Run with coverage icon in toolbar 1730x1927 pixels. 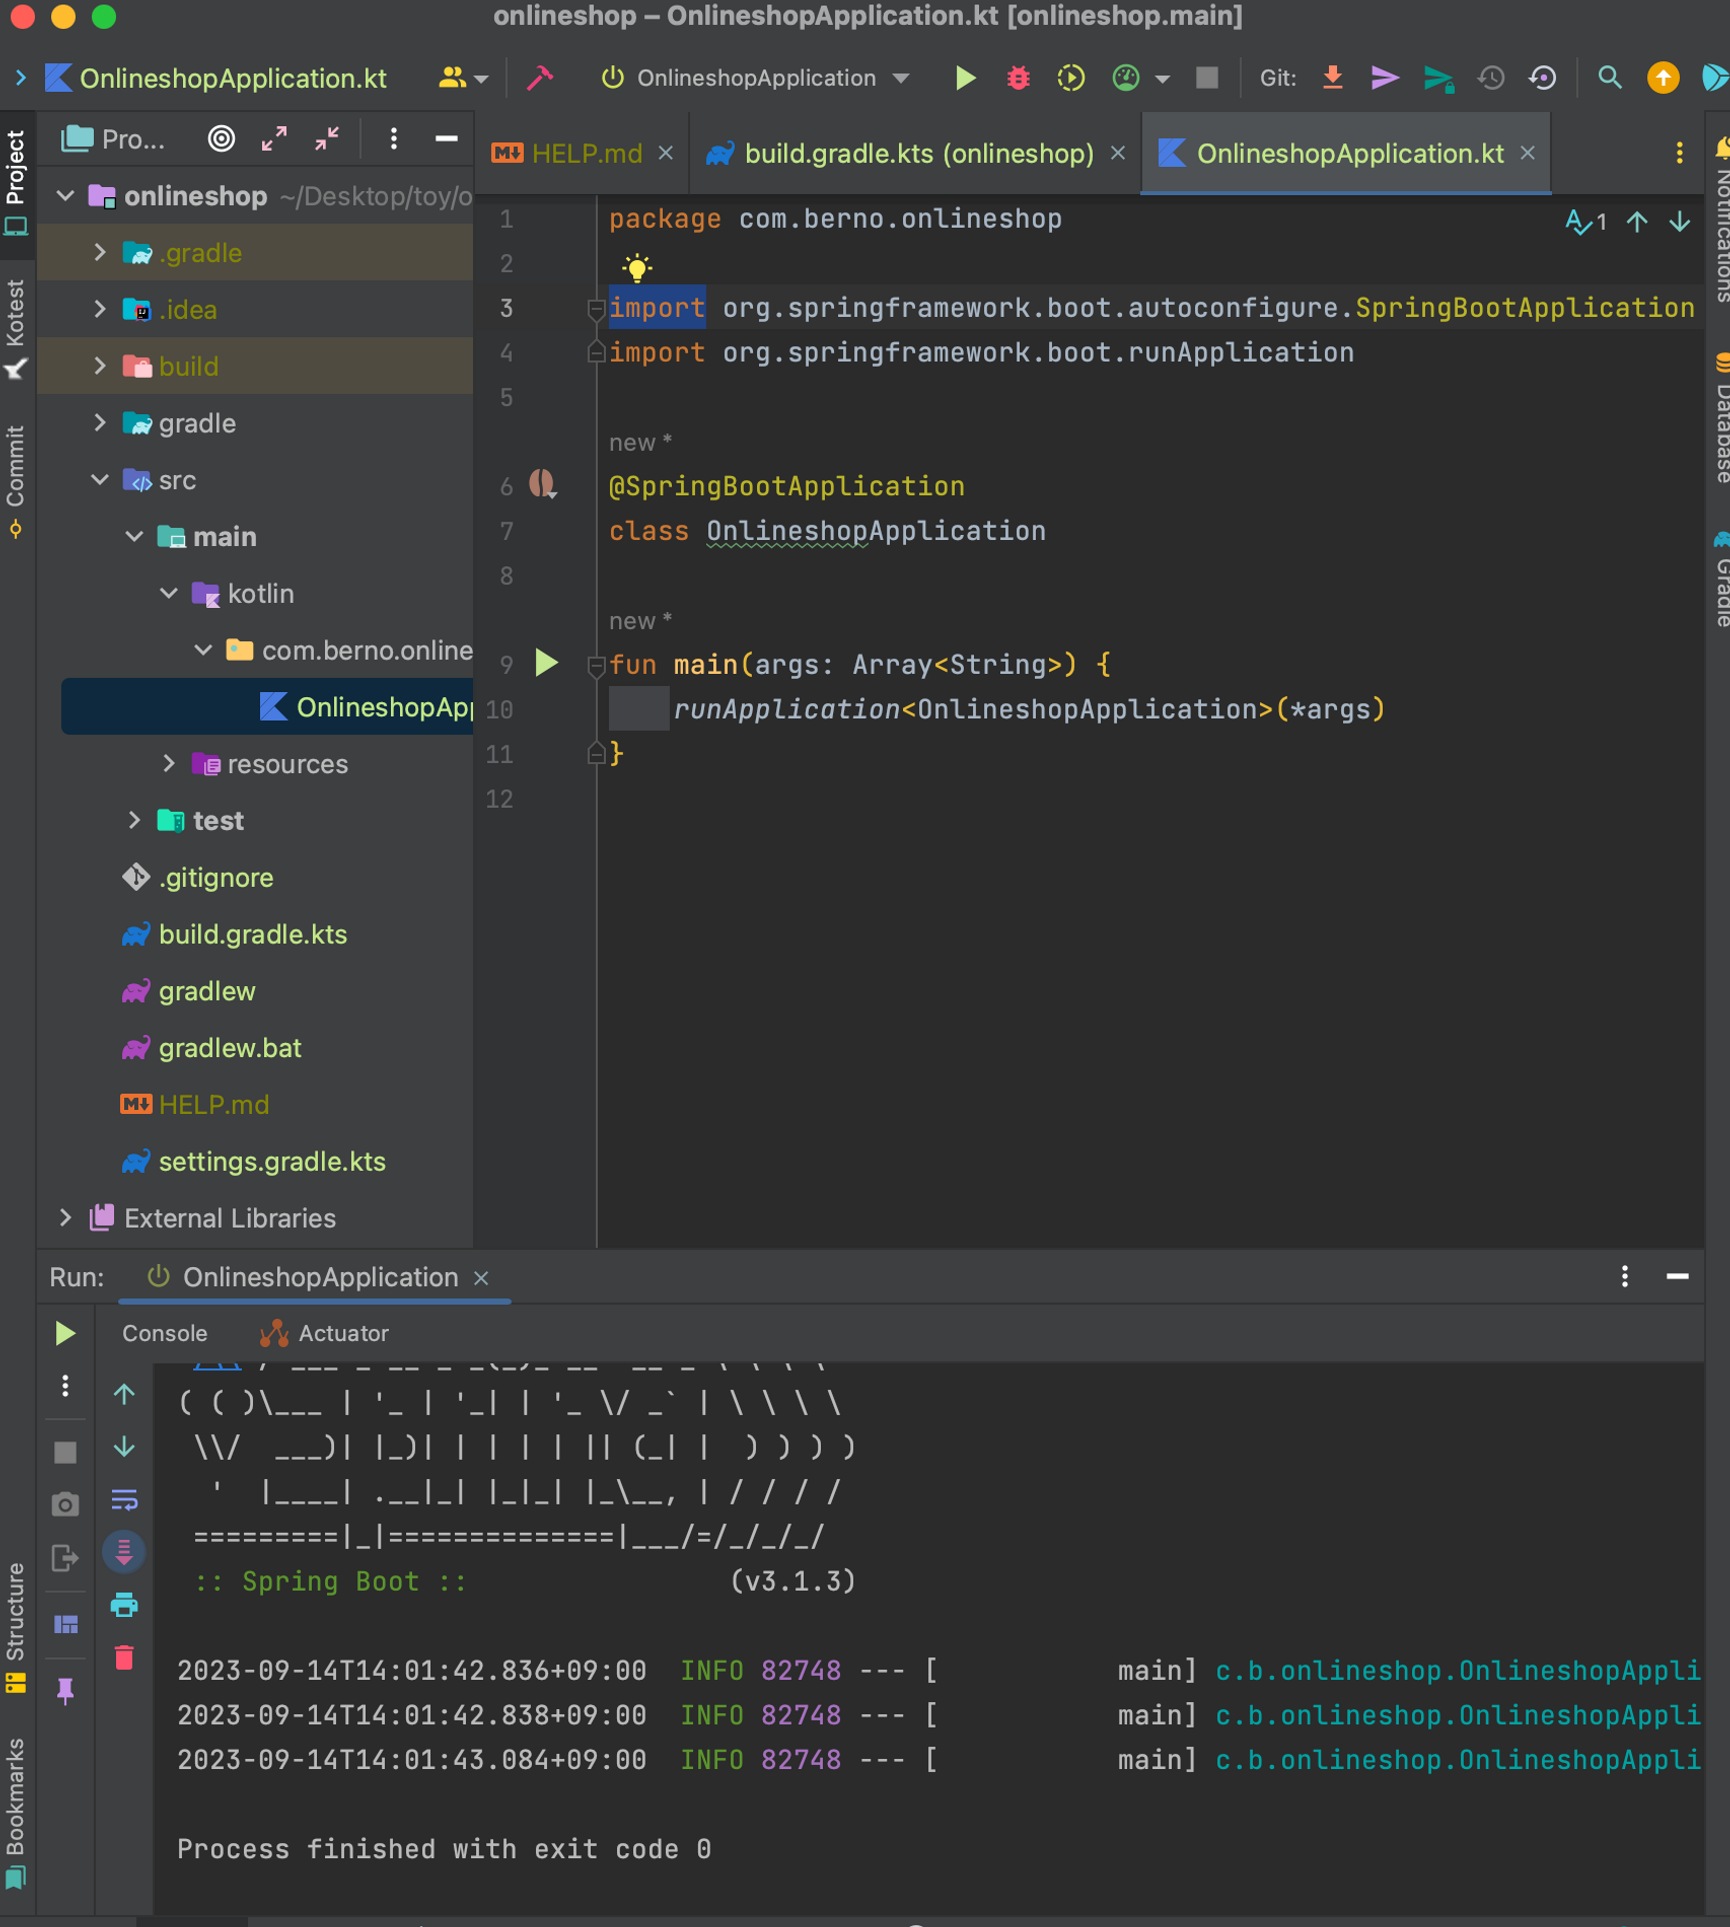click(1071, 78)
